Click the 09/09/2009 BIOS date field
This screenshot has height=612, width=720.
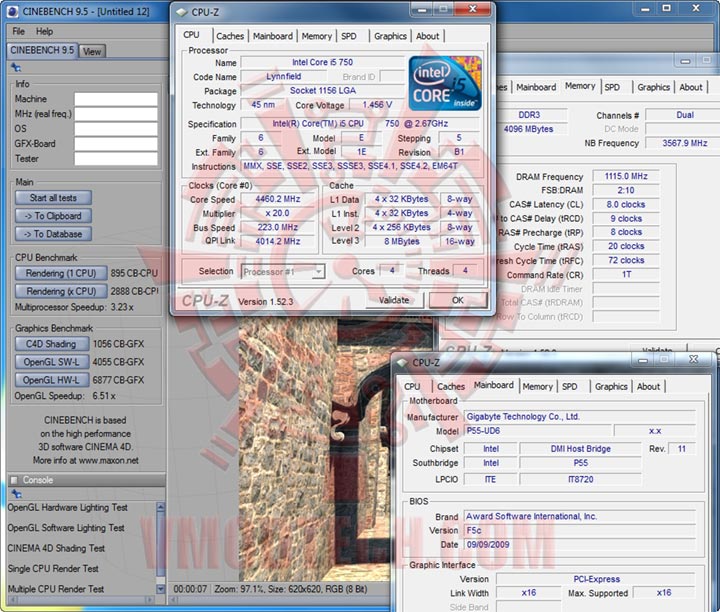point(579,545)
